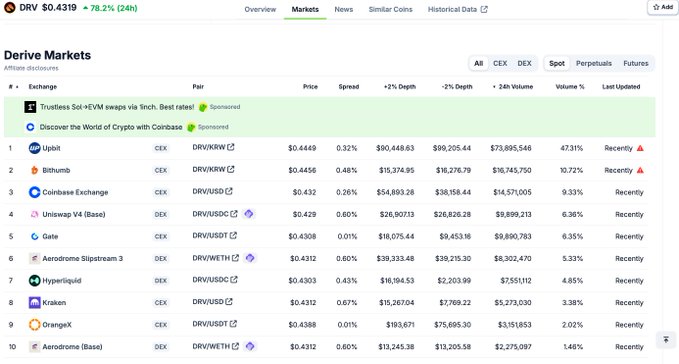Click Gate exchange logo

pyautogui.click(x=34, y=236)
